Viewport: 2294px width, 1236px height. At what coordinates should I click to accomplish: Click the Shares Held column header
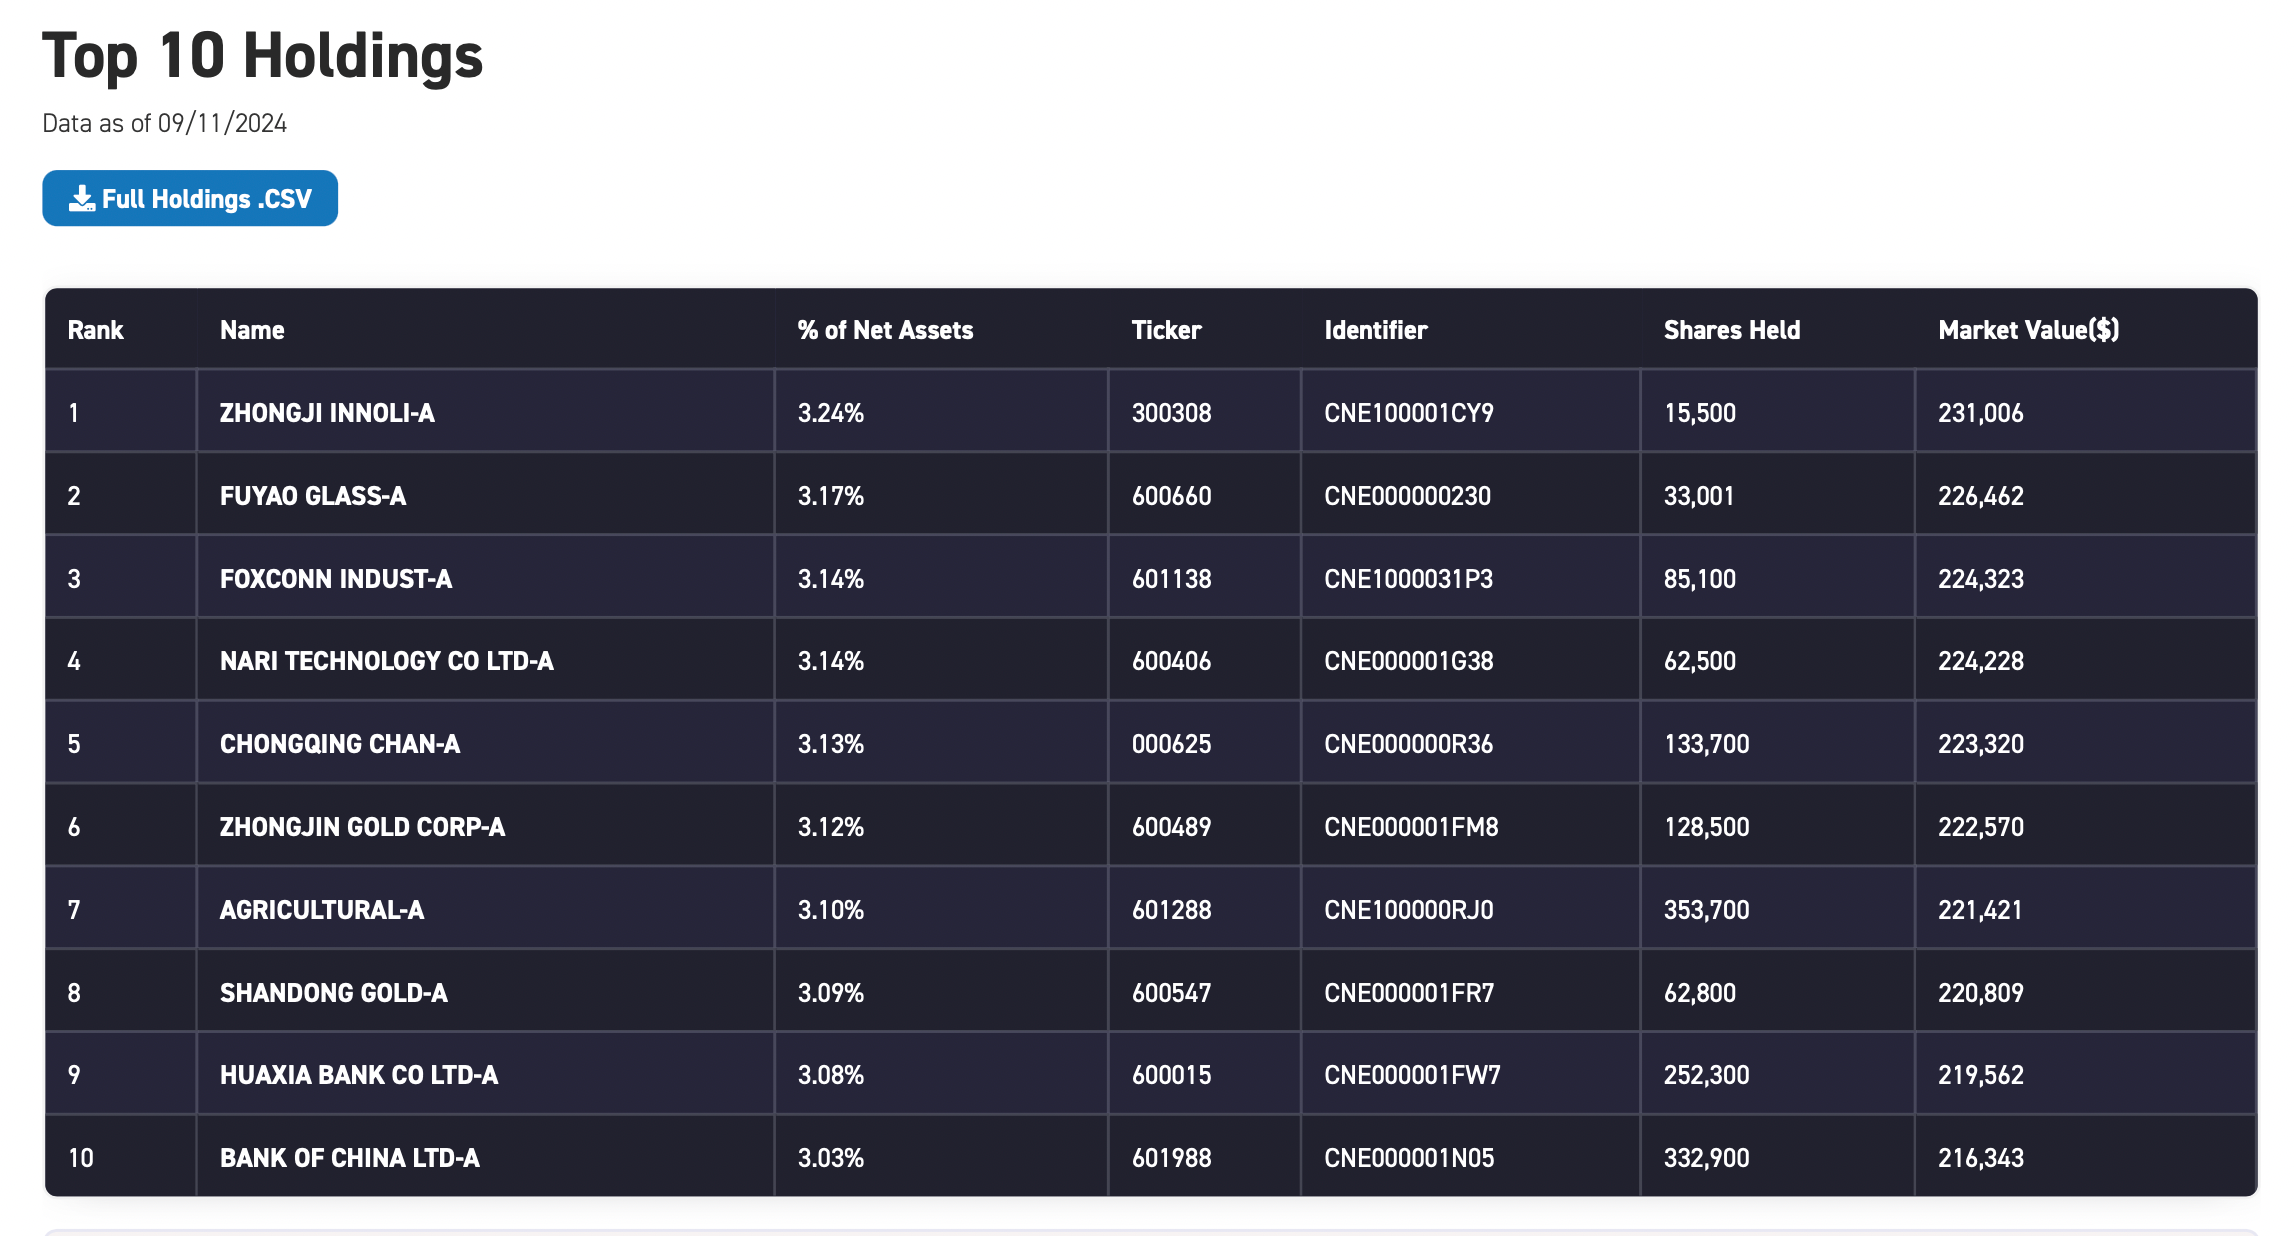[x=1731, y=330]
